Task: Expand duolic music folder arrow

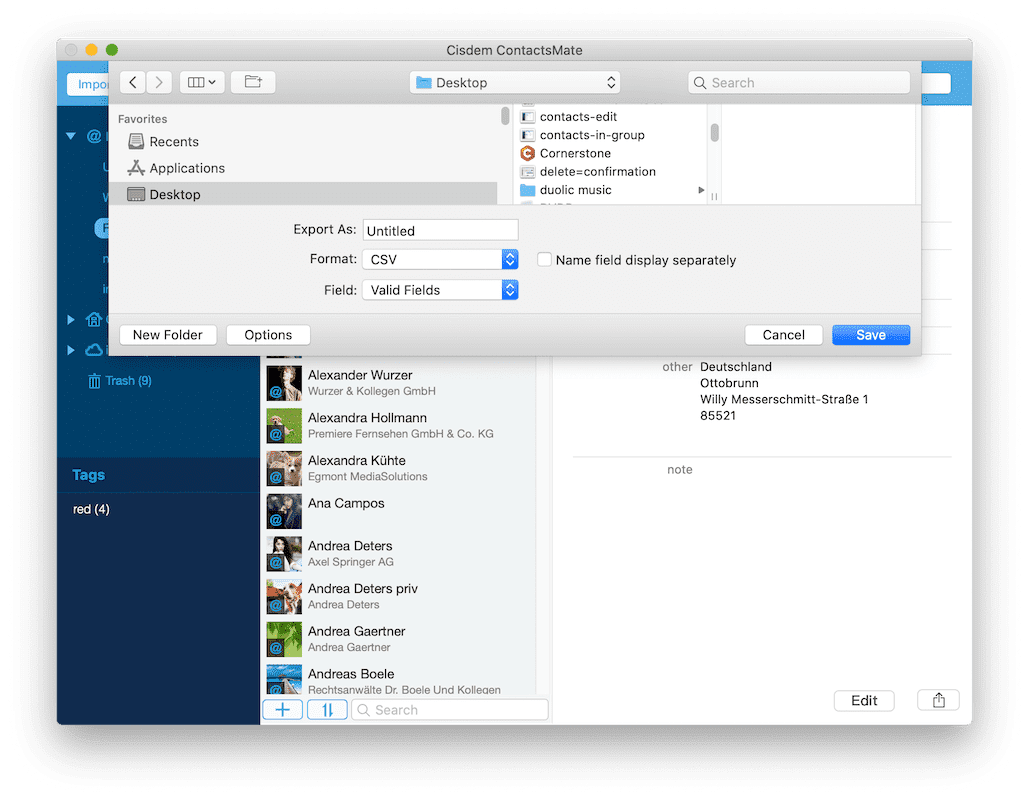Action: click(701, 190)
